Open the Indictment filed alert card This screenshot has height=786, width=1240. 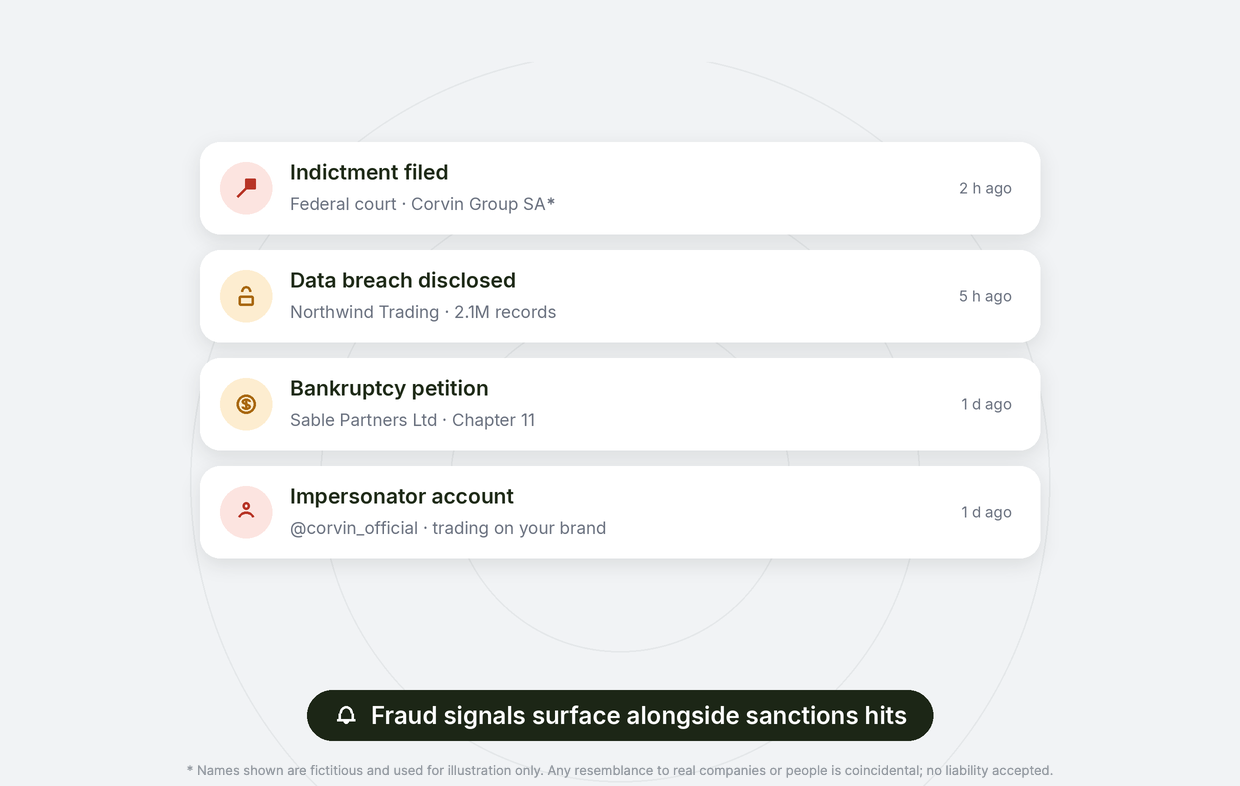click(x=620, y=188)
